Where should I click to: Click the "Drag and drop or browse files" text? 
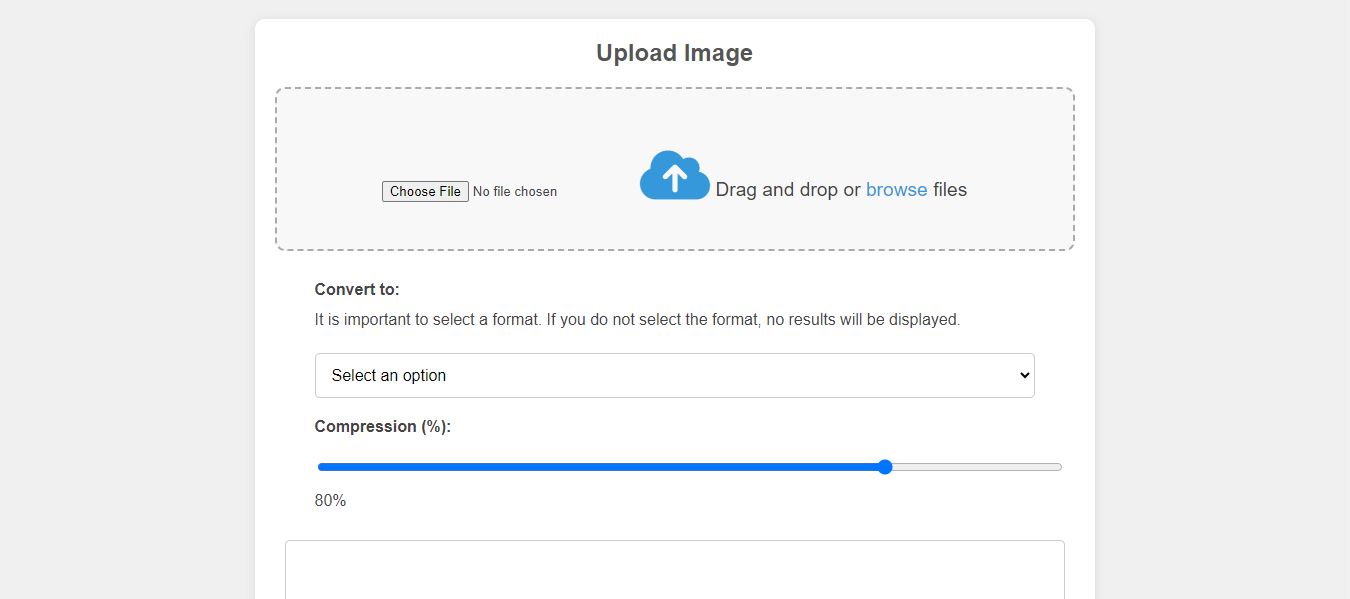tap(840, 189)
